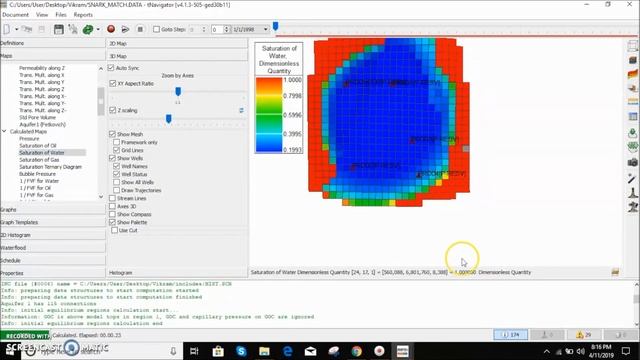Image resolution: width=640 pixels, height=360 pixels.
Task: Click the green reload model icon
Action: coord(88,29)
